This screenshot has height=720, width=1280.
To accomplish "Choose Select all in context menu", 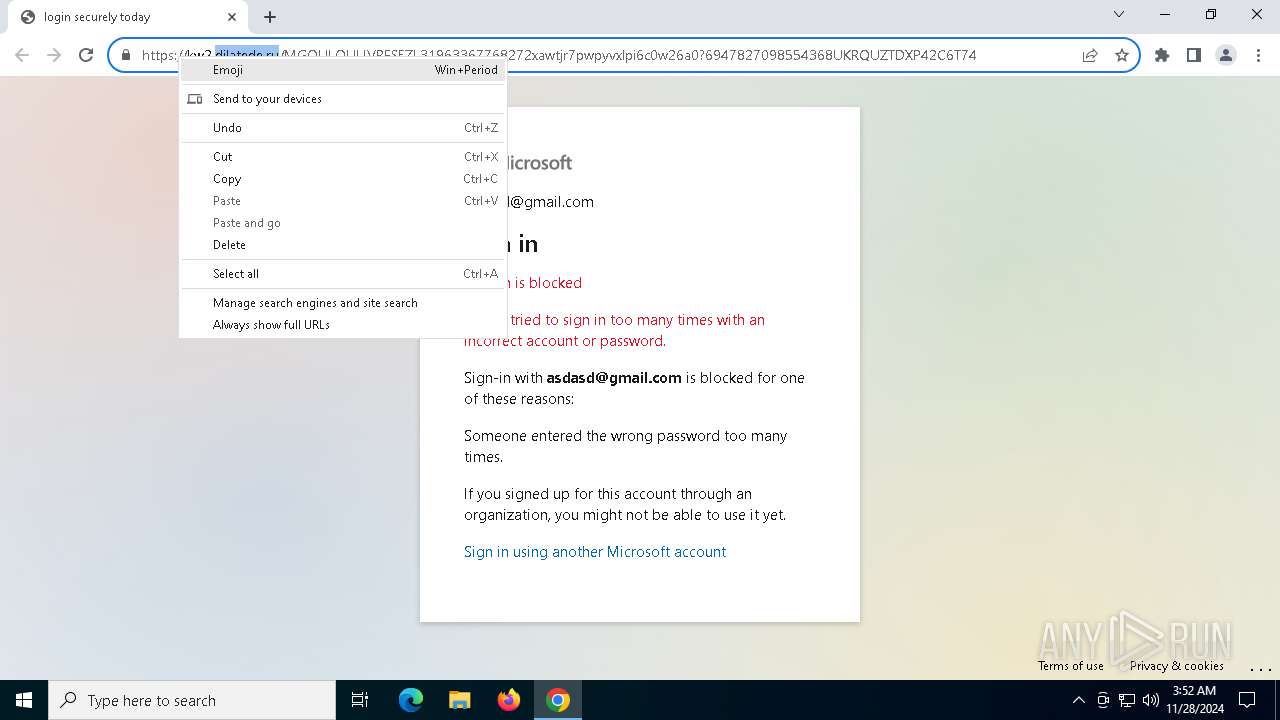I will click(x=343, y=274).
